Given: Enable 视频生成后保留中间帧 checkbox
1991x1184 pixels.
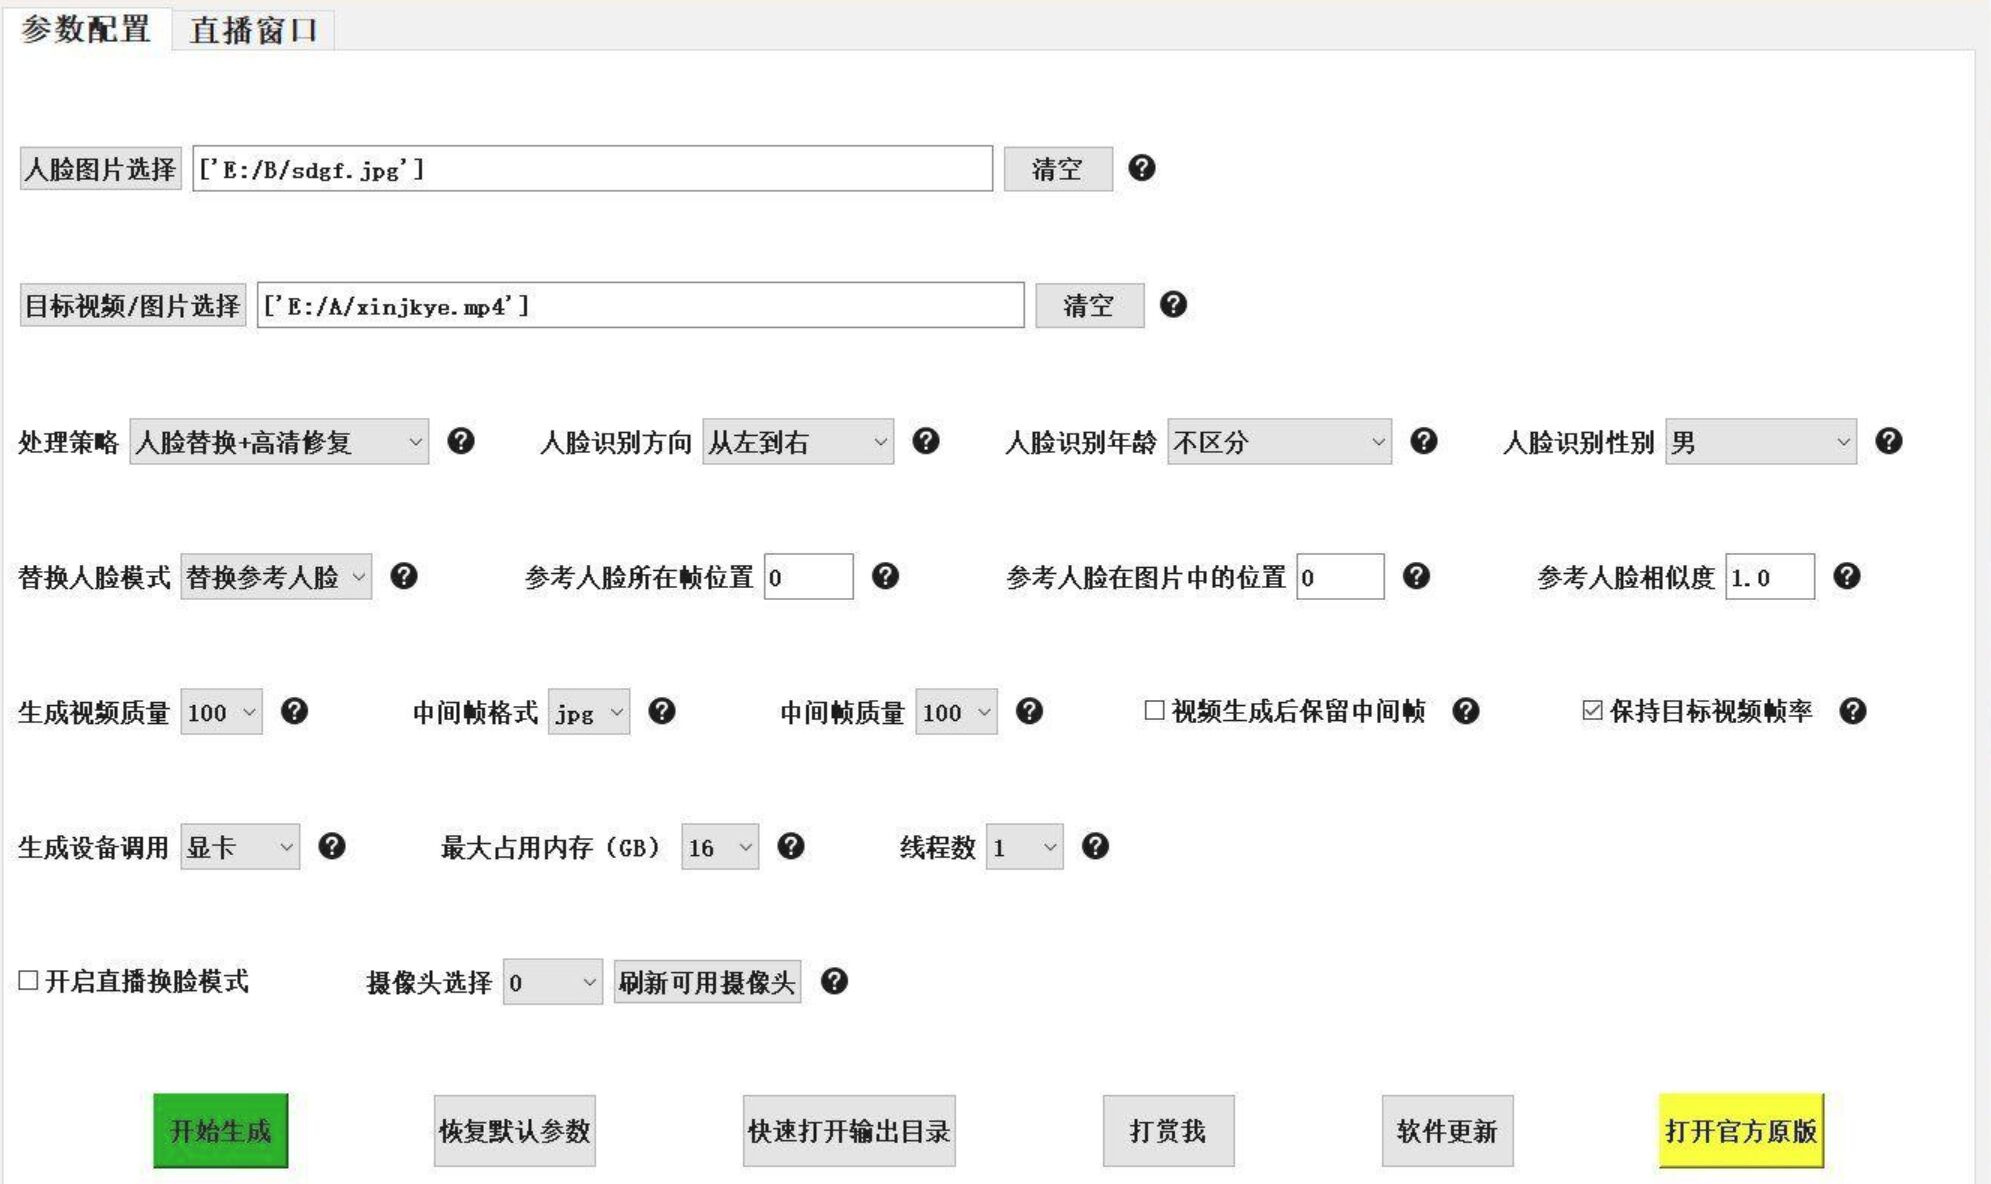Looking at the screenshot, I should click(x=1154, y=711).
